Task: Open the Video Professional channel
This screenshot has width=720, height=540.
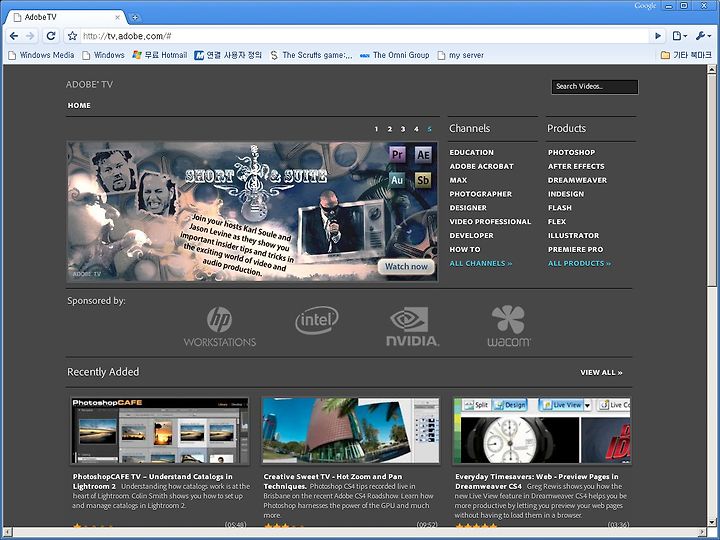Action: tap(490, 221)
